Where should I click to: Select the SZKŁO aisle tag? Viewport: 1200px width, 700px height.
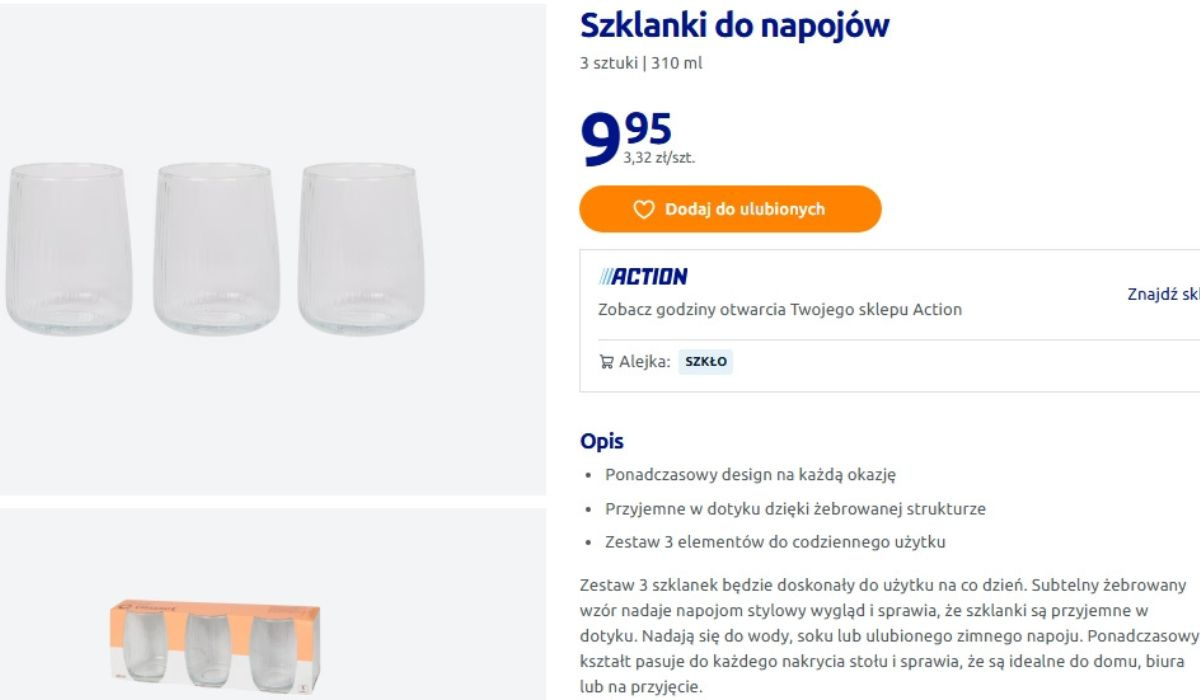[705, 362]
